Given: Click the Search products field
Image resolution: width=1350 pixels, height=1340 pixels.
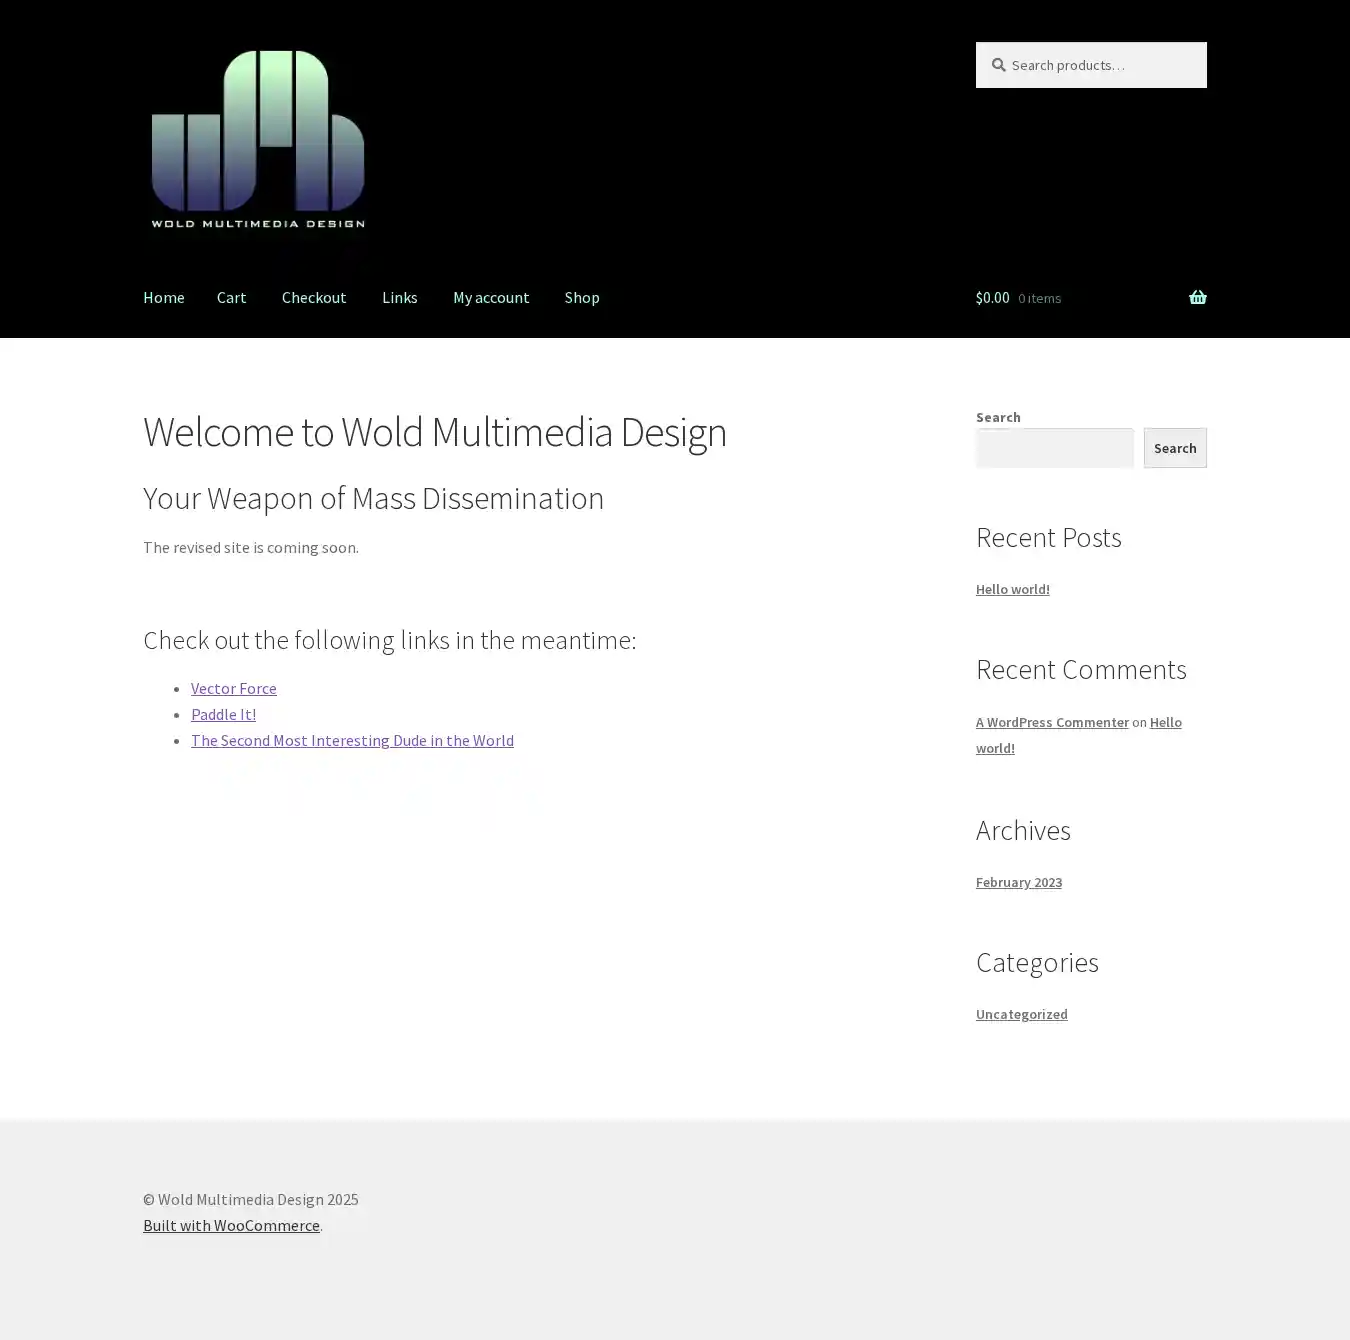Looking at the screenshot, I should (1100, 65).
